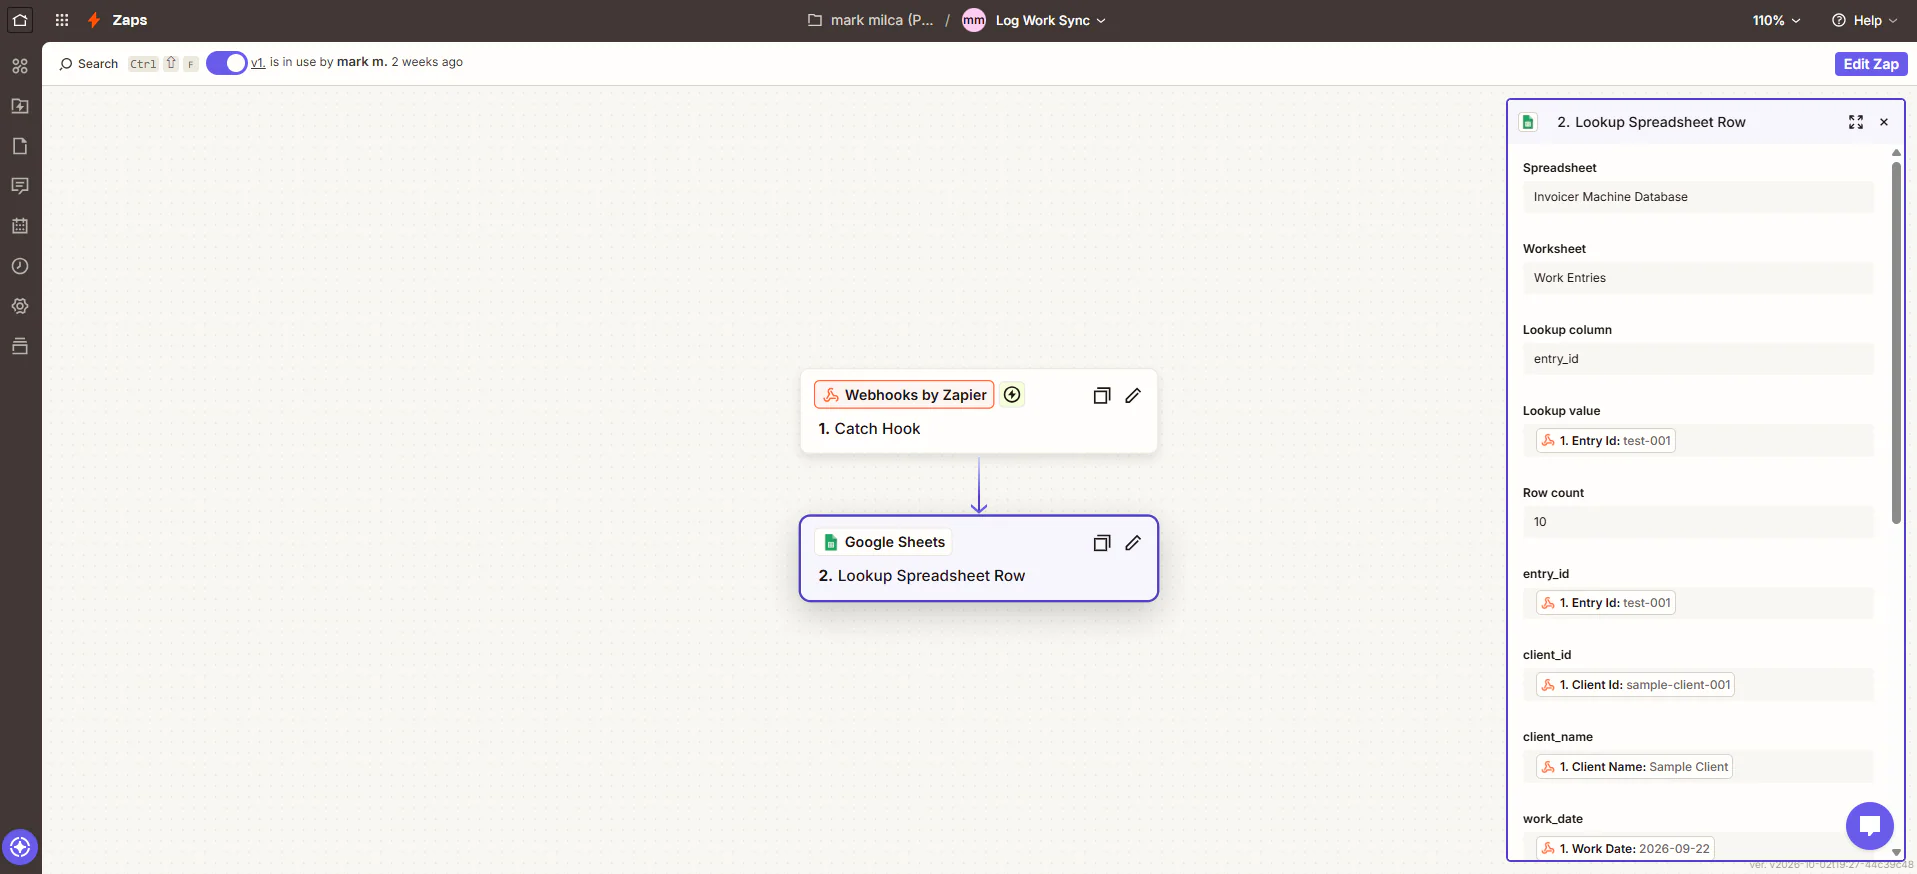Screen dimensions: 1917x874
Task: Open the notes document sidebar icon
Action: (x=20, y=146)
